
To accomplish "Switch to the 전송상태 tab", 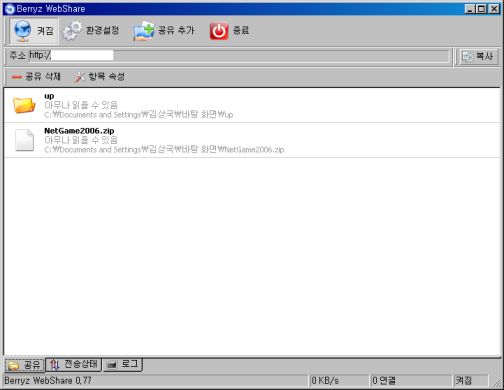I will [x=73, y=364].
